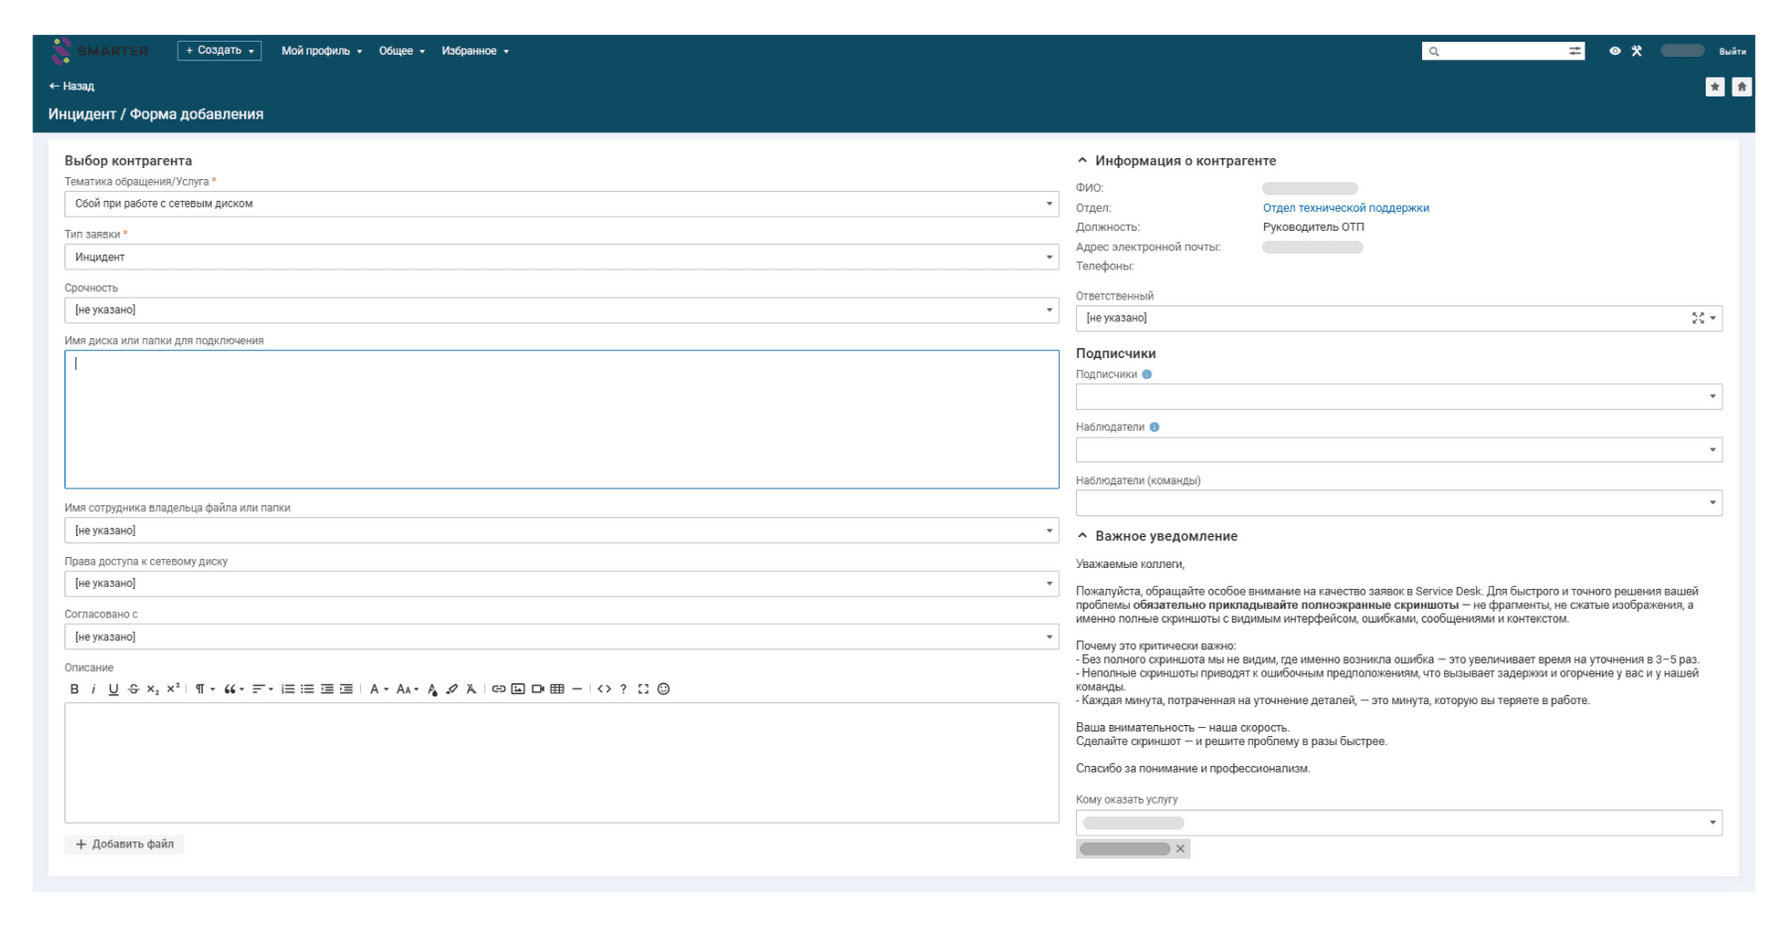This screenshot has width=1792, height=927.
Task: Open the Отдел технической поддержки link
Action: [1345, 208]
